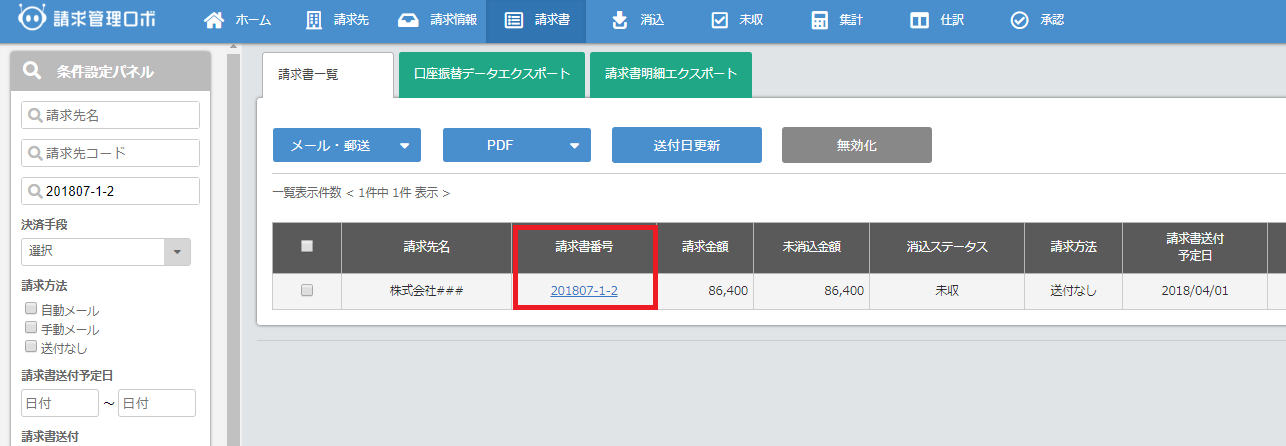Image resolution: width=1286 pixels, height=446 pixels.
Task: Open invoice link 201807-1-2
Action: point(584,290)
